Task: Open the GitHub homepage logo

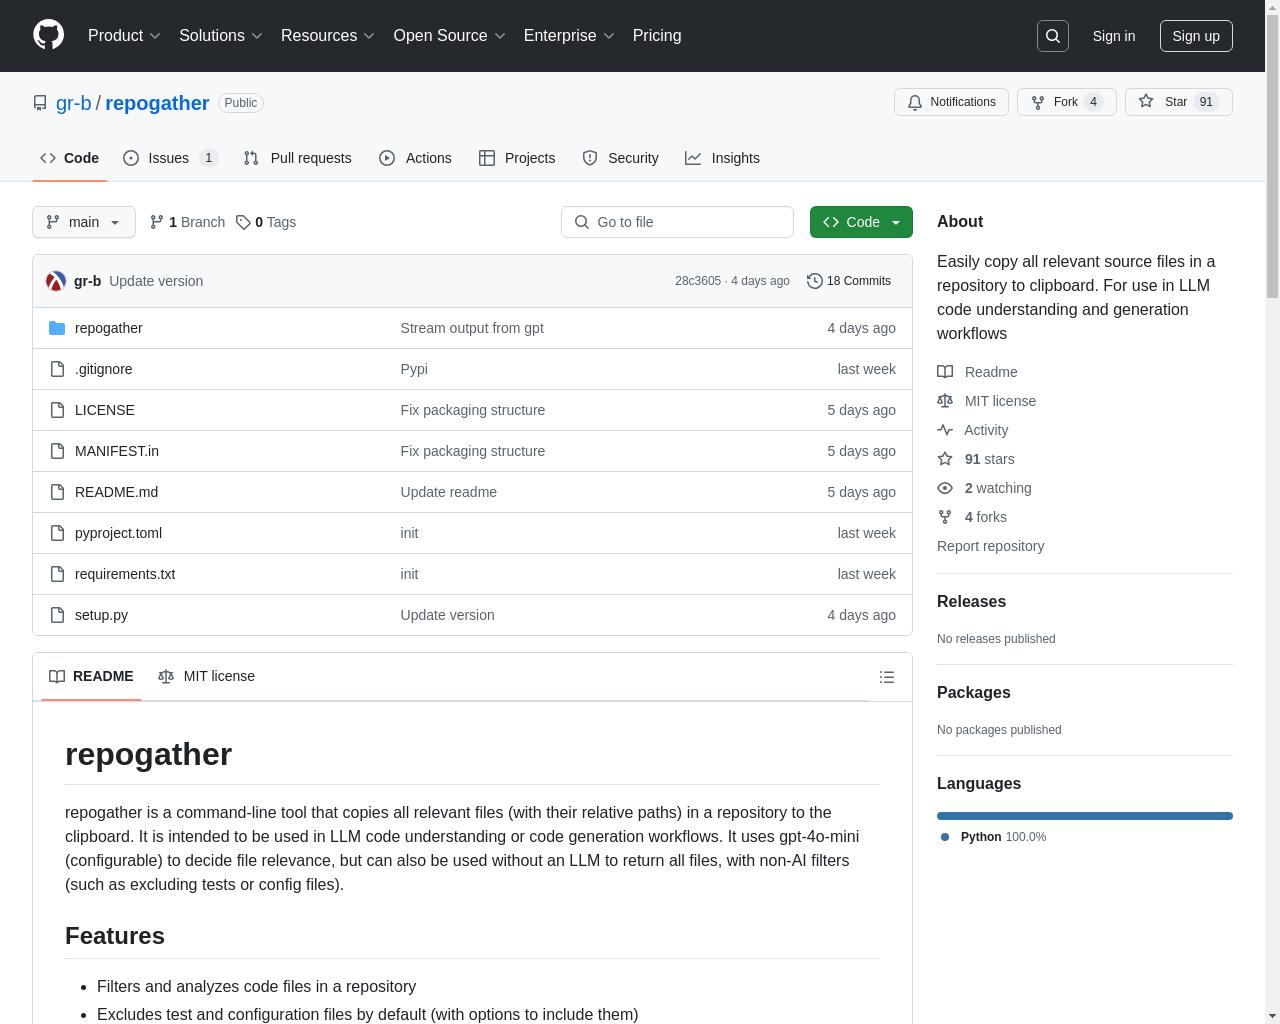Action: (x=48, y=35)
